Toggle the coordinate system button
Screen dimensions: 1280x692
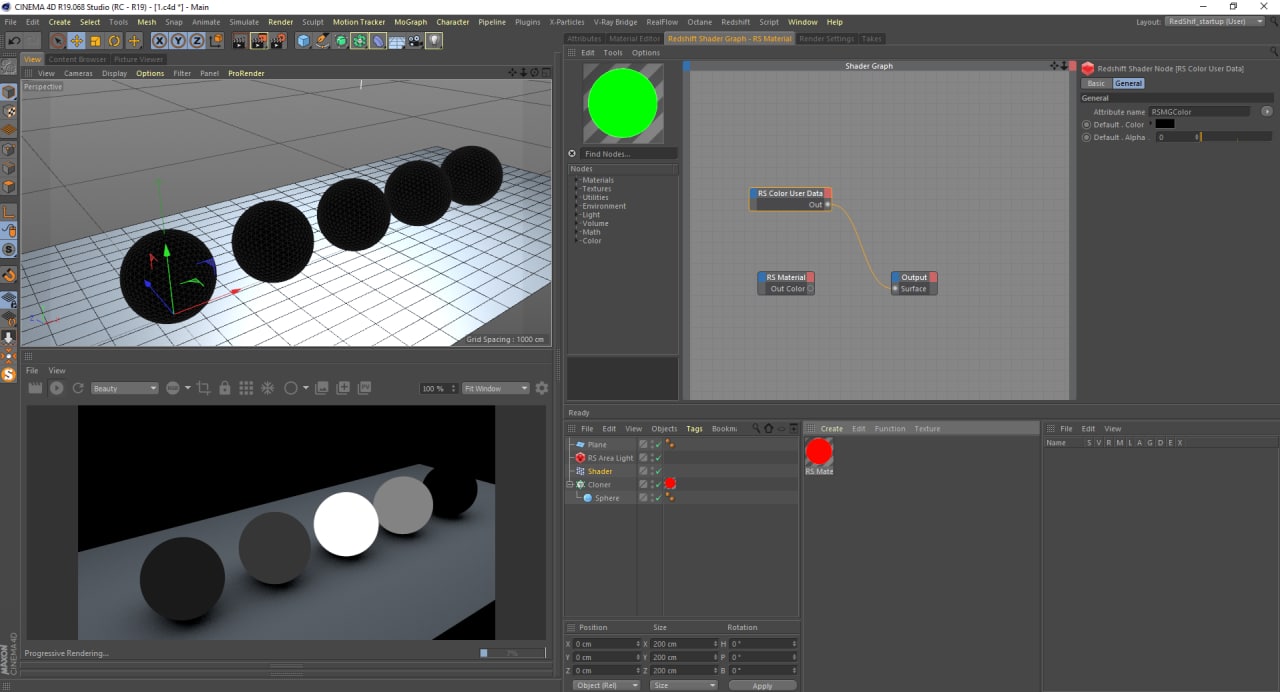coord(215,41)
